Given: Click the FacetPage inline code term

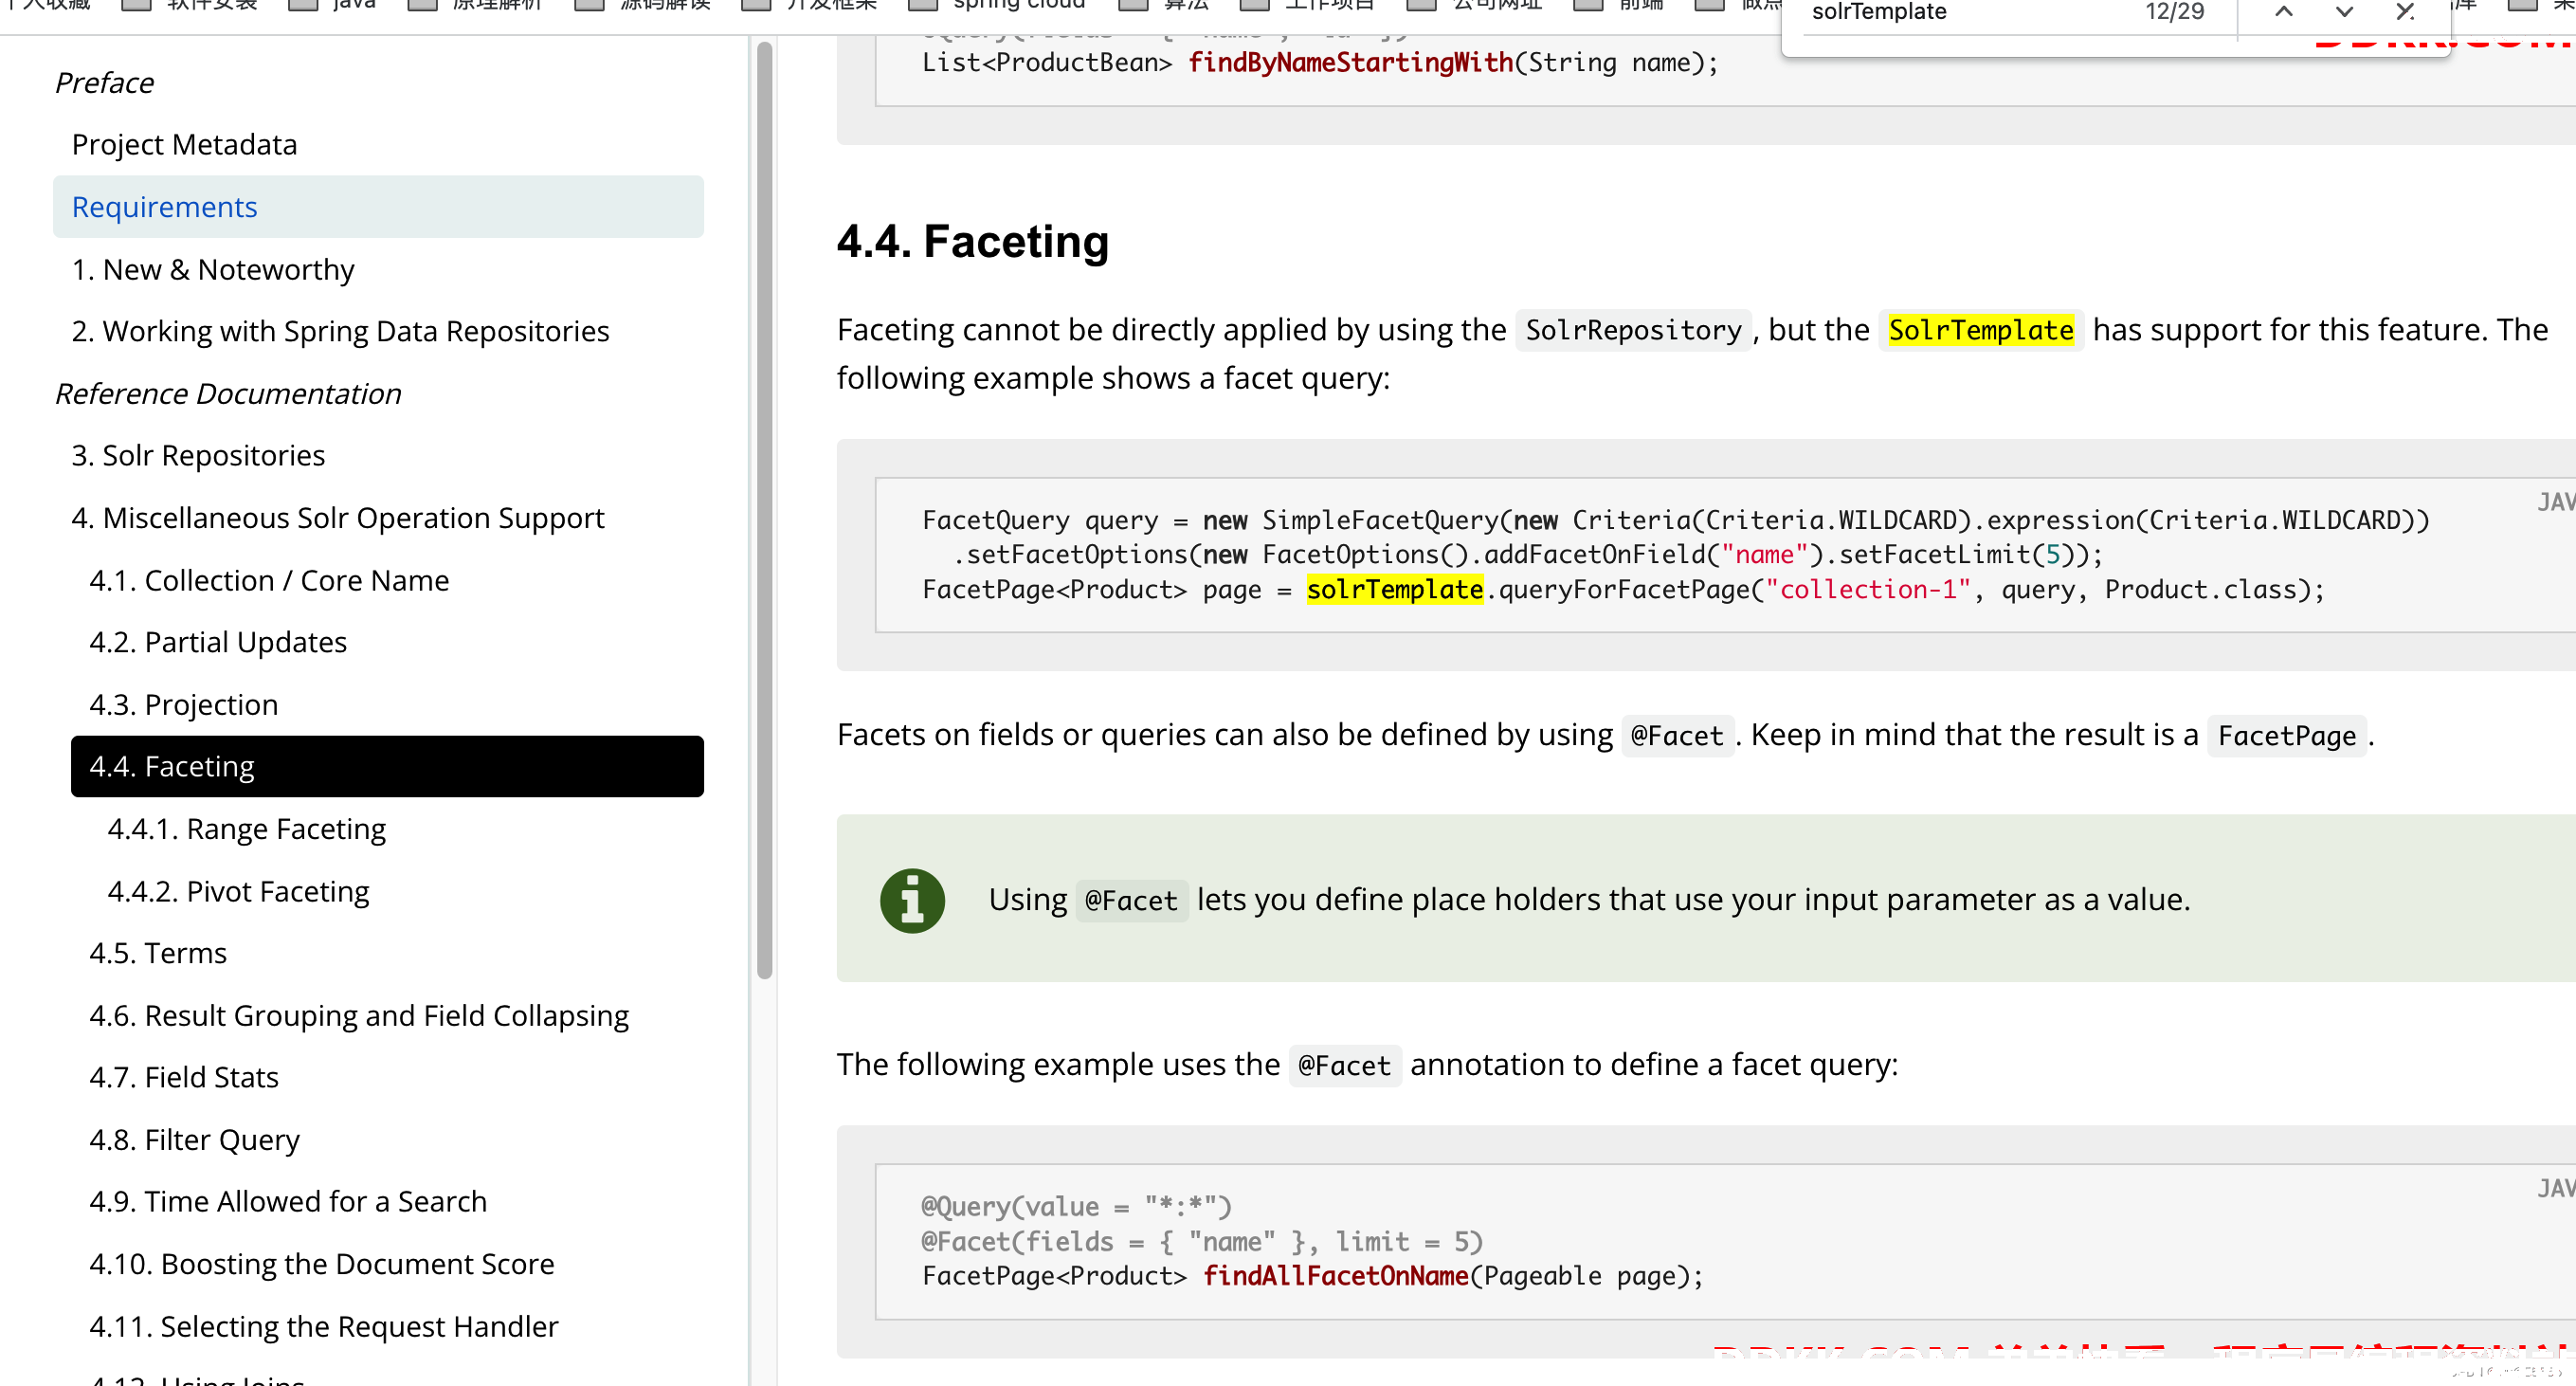Looking at the screenshot, I should tap(2286, 736).
